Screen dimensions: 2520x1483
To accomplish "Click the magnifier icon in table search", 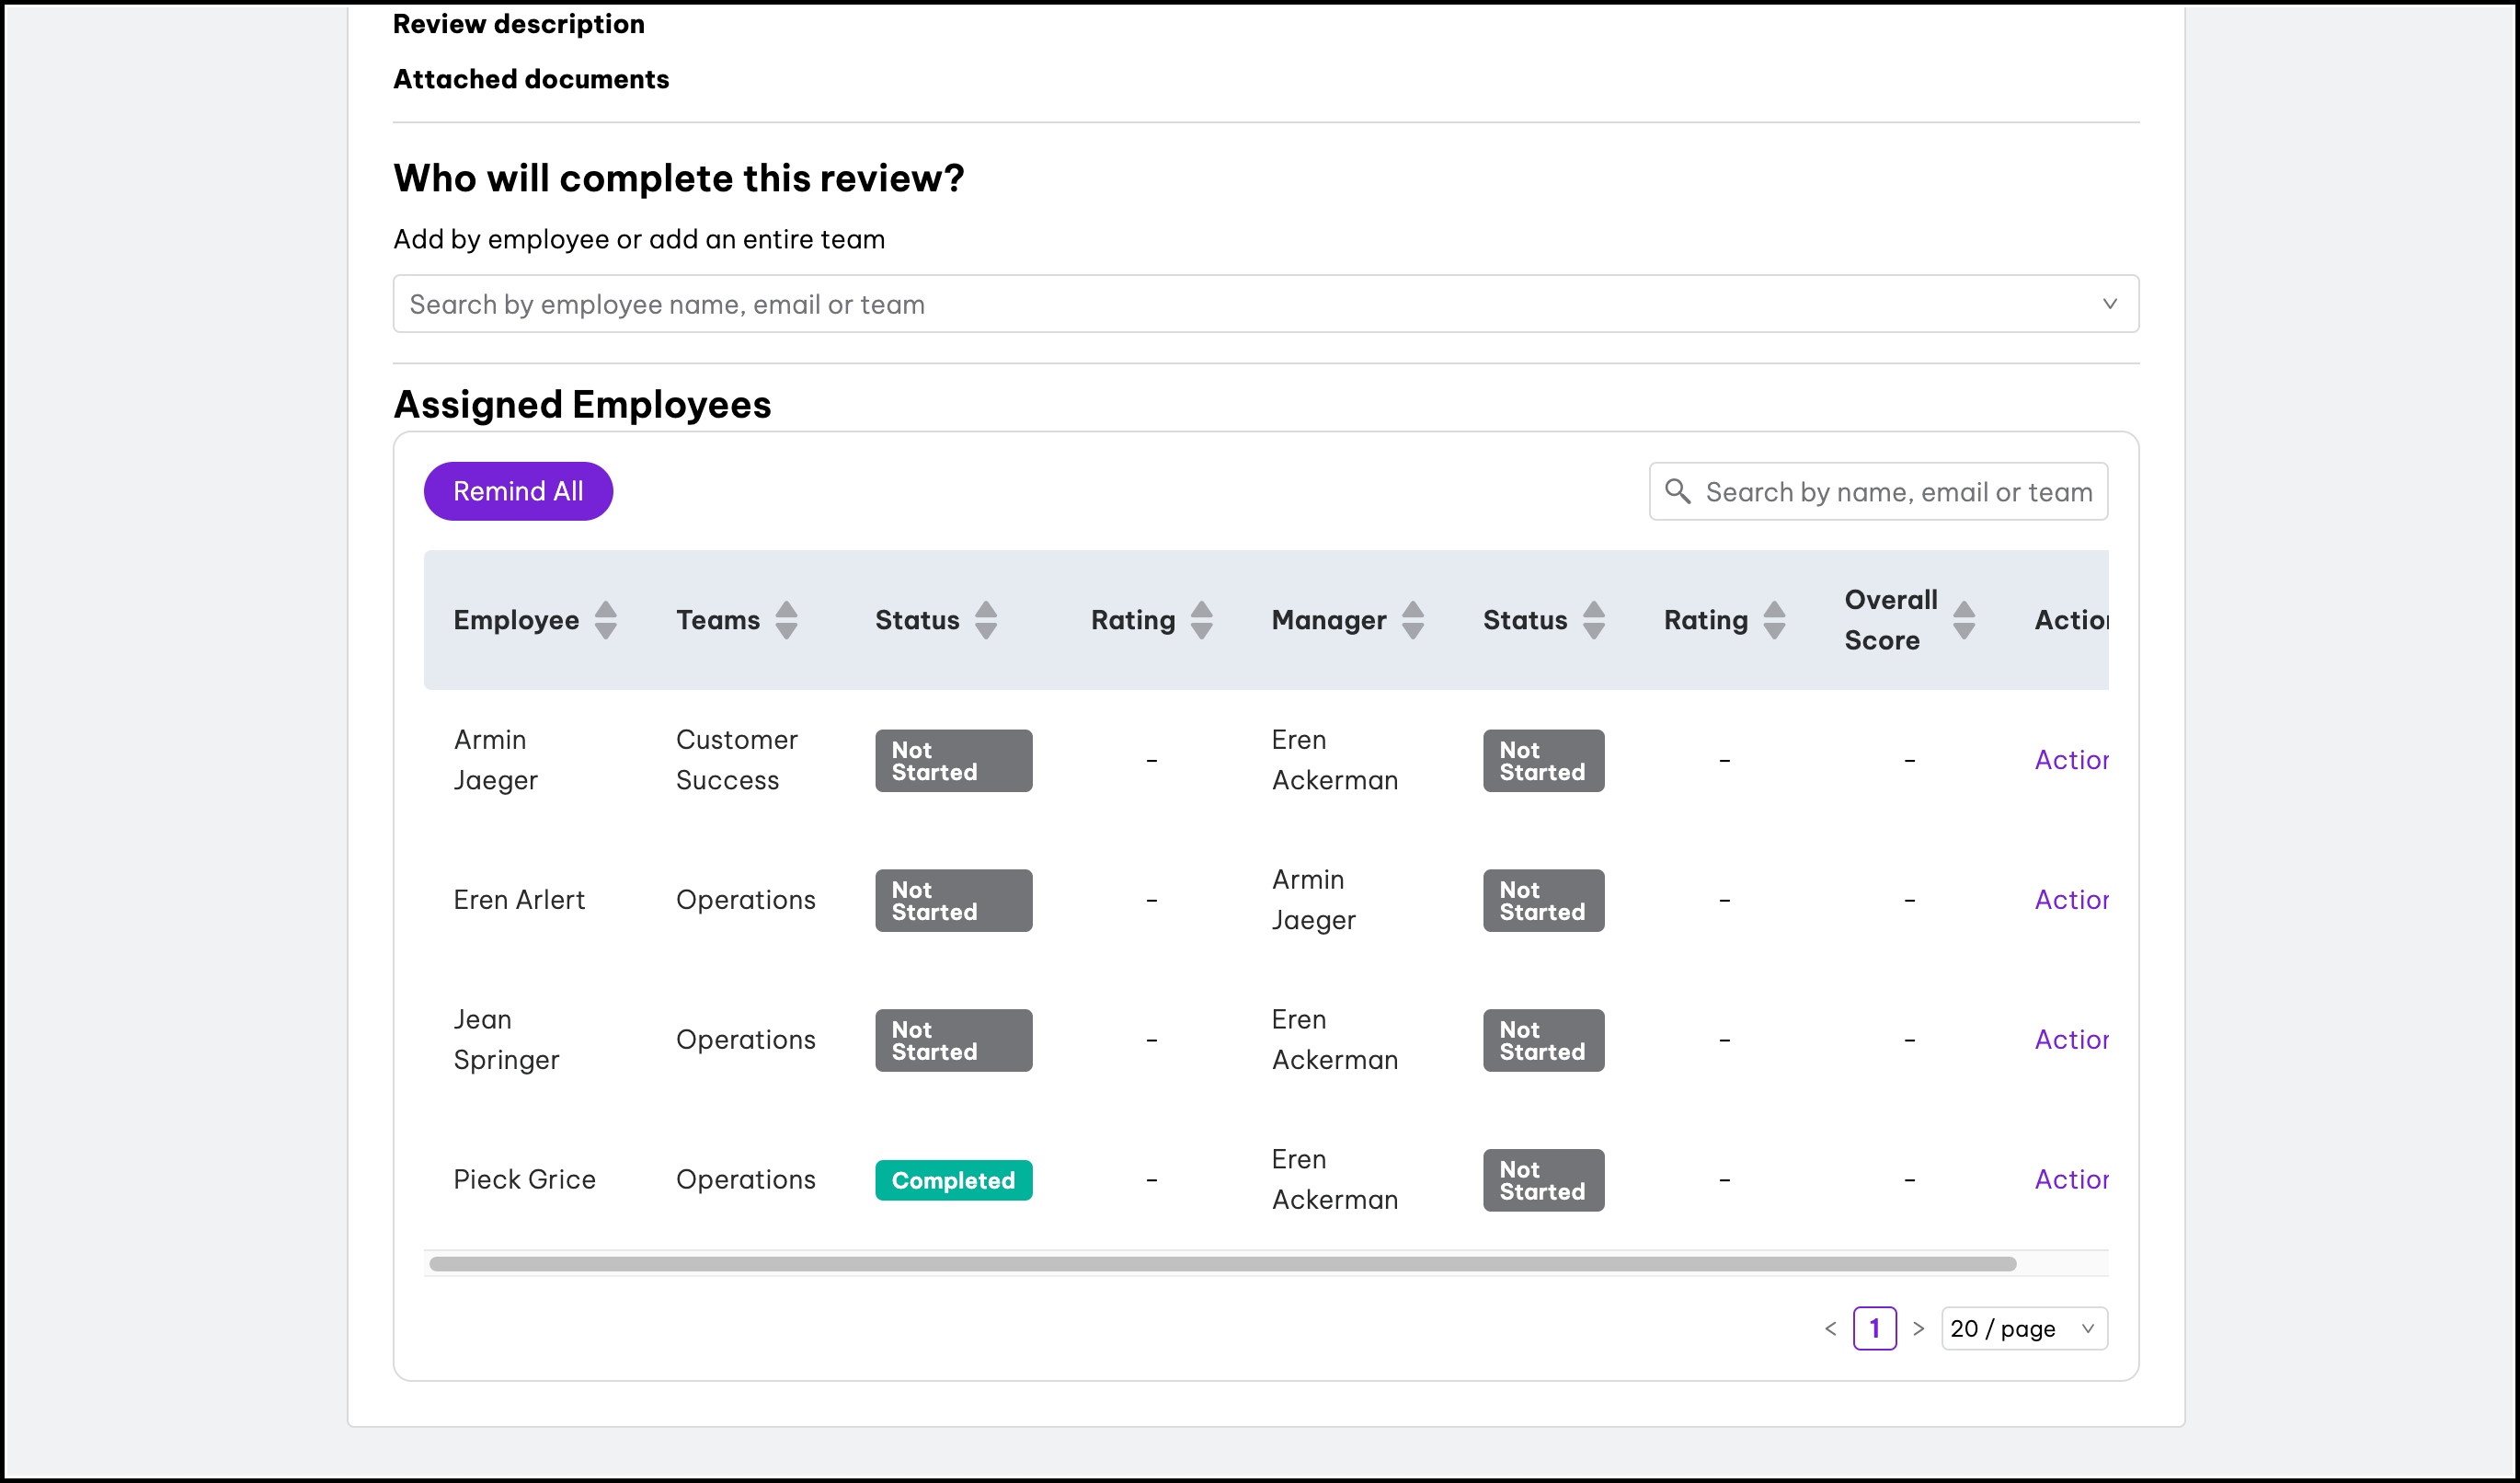I will click(1677, 491).
